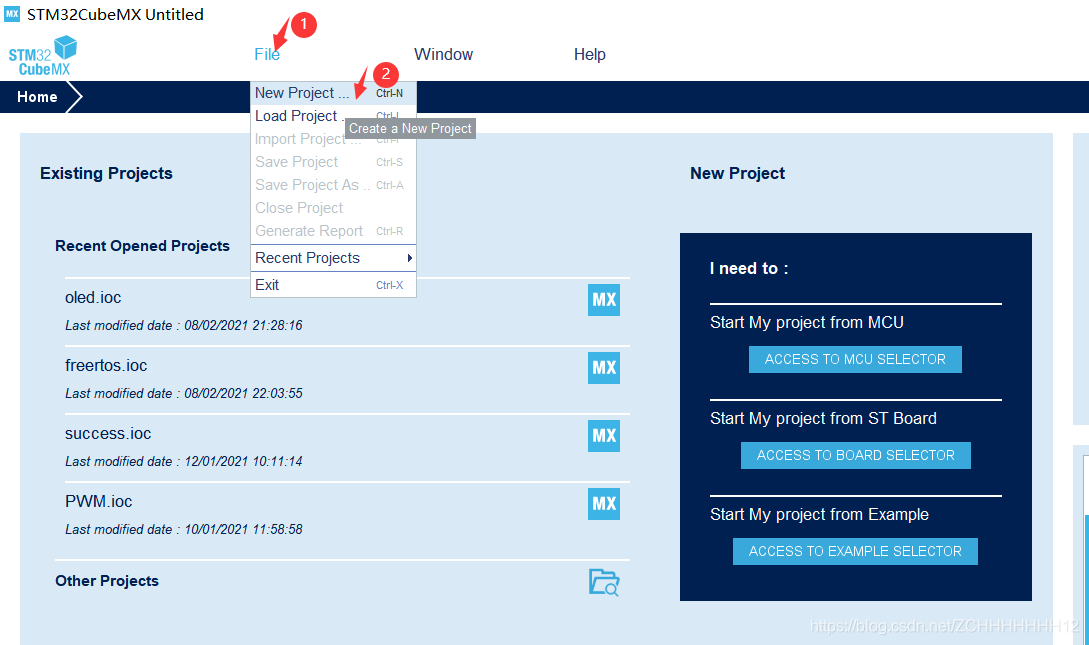Click ACCESS TO EXAMPLE SELECTOR button
Viewport: 1089px width, 645px height.
click(x=855, y=551)
